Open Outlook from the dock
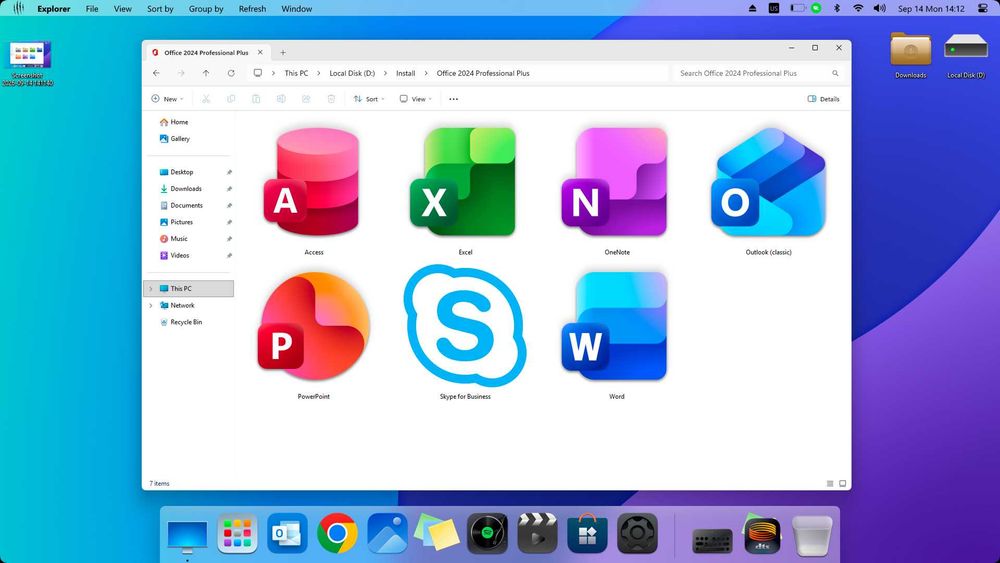1000x563 pixels. click(287, 533)
